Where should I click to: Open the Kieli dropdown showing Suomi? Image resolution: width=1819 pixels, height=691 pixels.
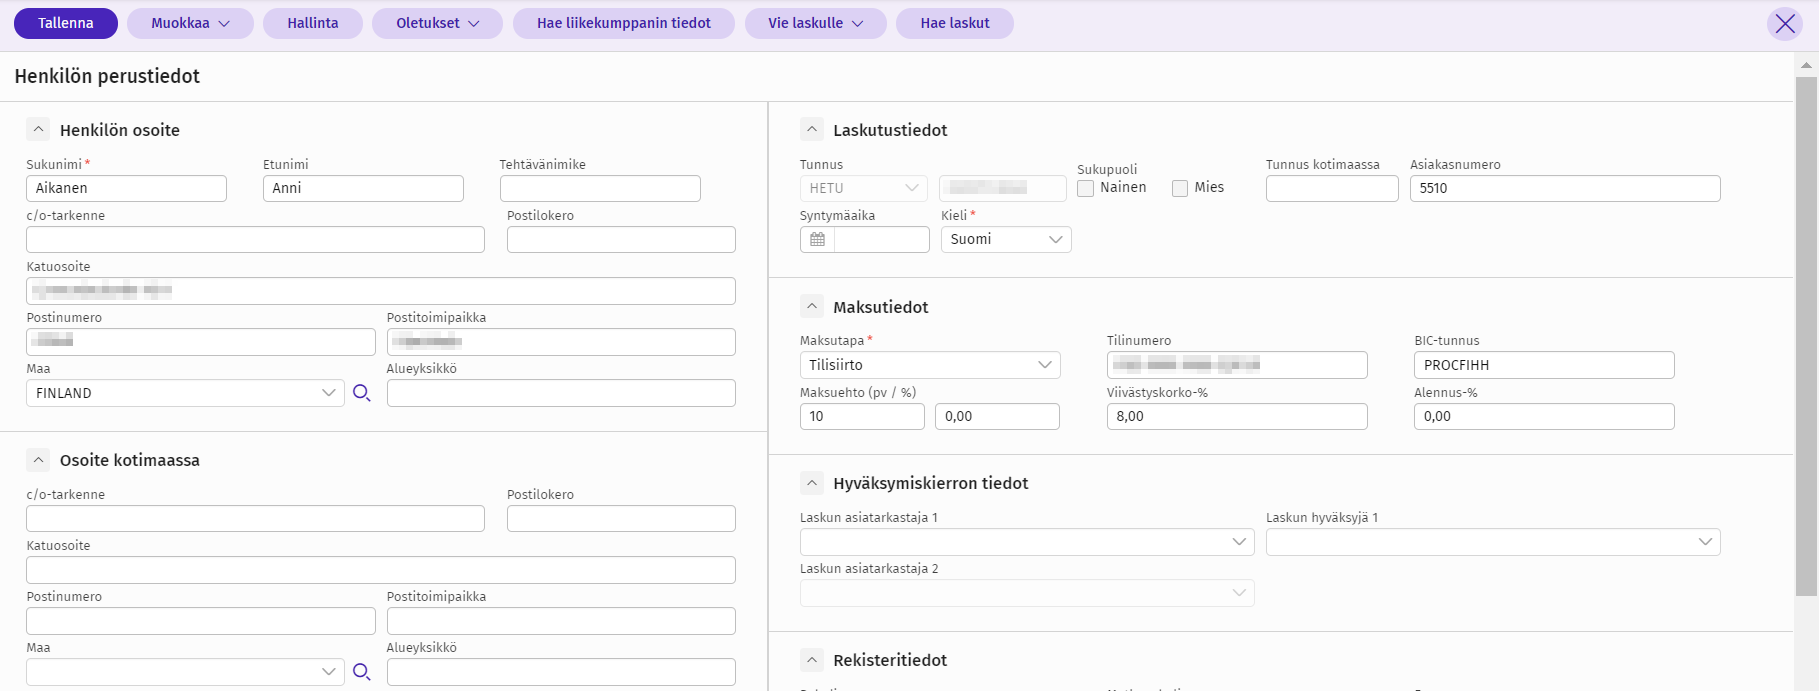1005,240
